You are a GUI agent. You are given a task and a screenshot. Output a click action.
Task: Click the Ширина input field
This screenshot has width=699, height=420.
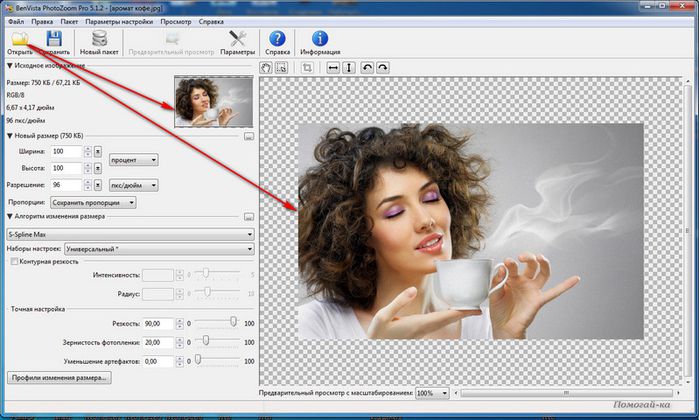pos(66,152)
